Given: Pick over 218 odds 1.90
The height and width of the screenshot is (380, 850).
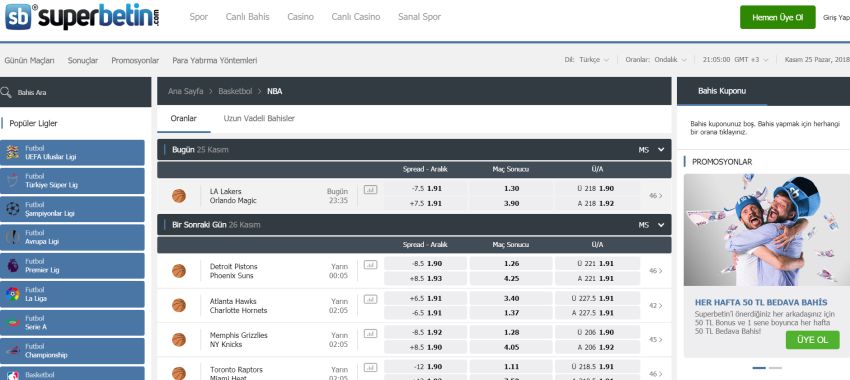Looking at the screenshot, I should [x=597, y=189].
